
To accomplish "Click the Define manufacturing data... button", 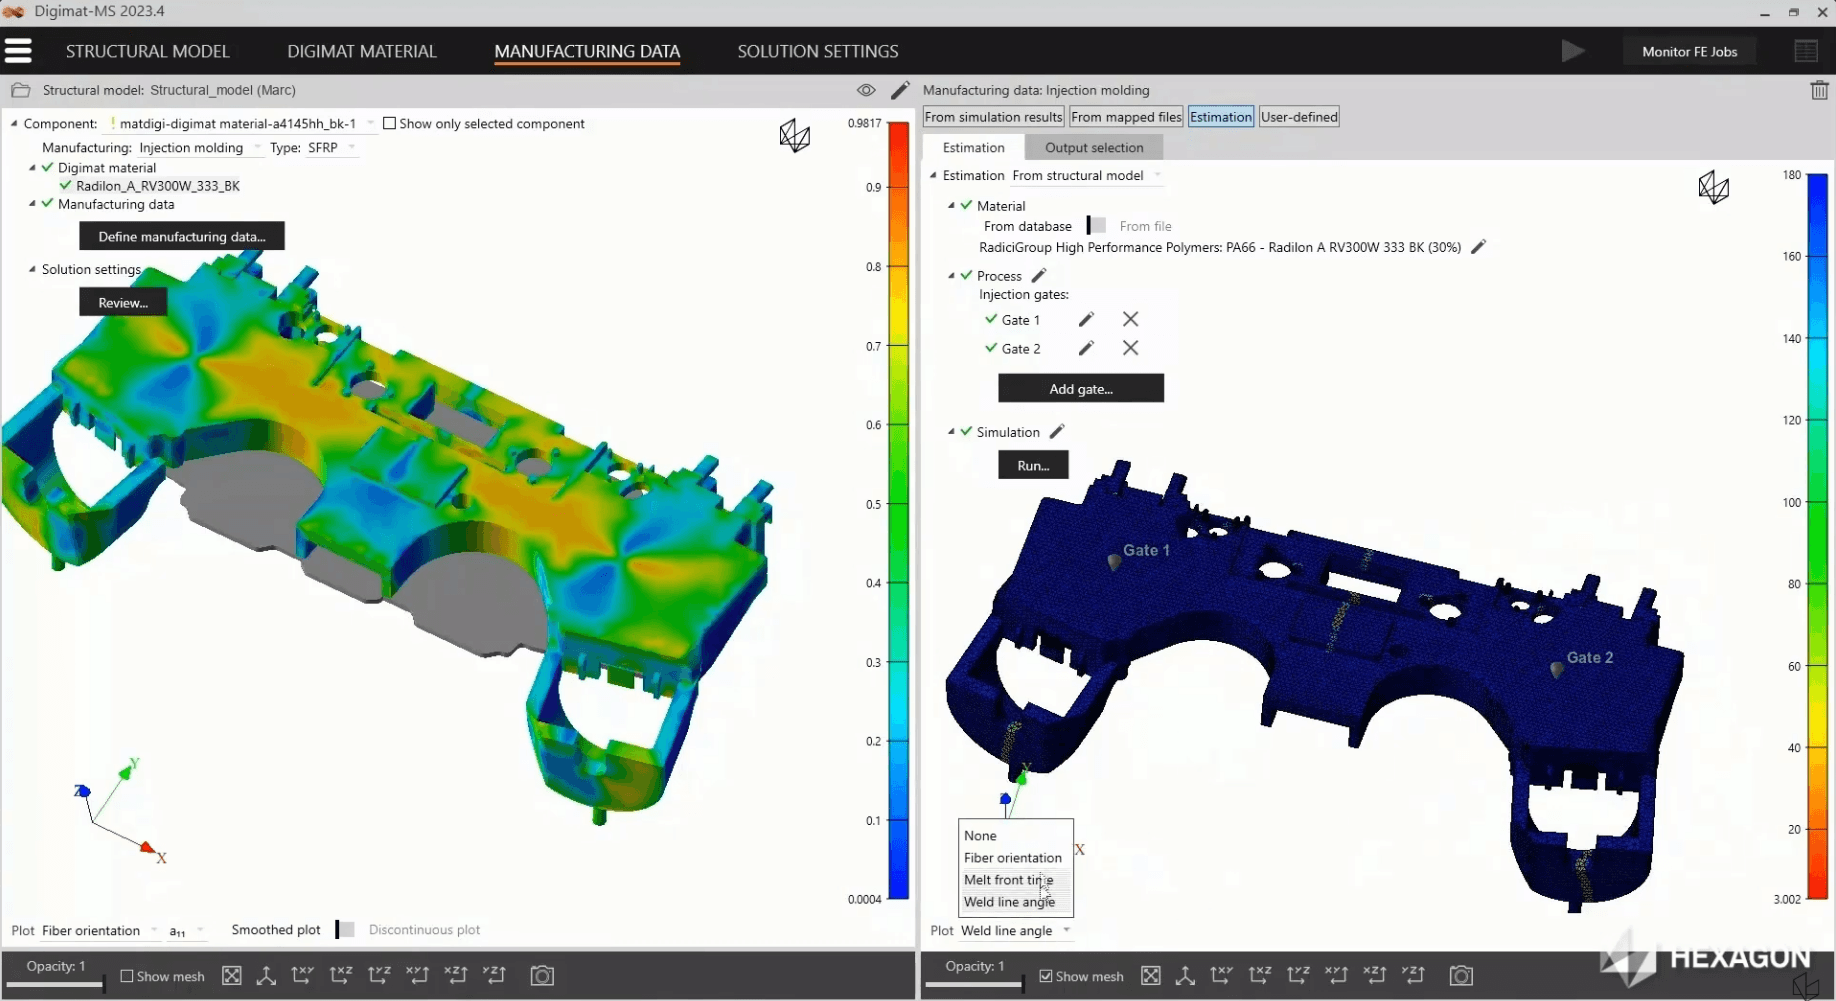I will coord(182,237).
